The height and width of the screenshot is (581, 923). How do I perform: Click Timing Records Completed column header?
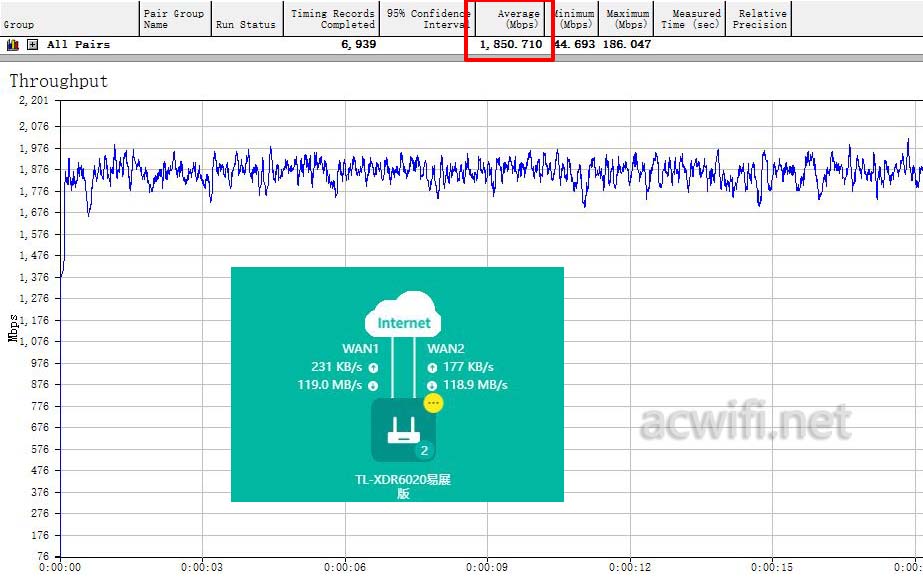pyautogui.click(x=331, y=19)
